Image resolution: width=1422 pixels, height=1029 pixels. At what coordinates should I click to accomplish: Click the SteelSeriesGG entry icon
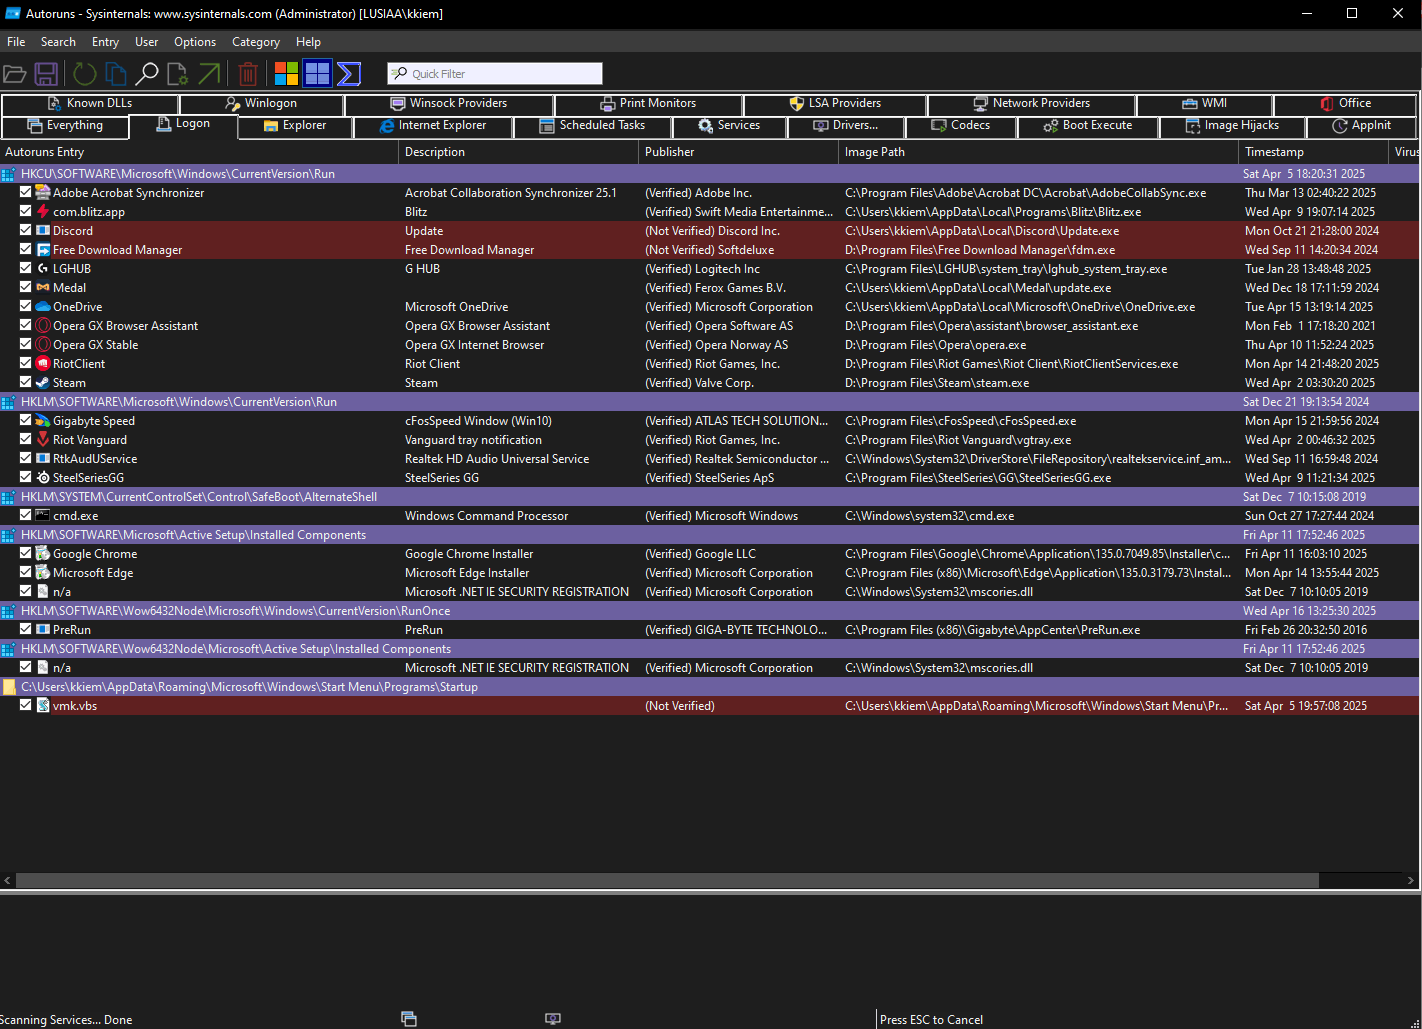click(x=43, y=478)
